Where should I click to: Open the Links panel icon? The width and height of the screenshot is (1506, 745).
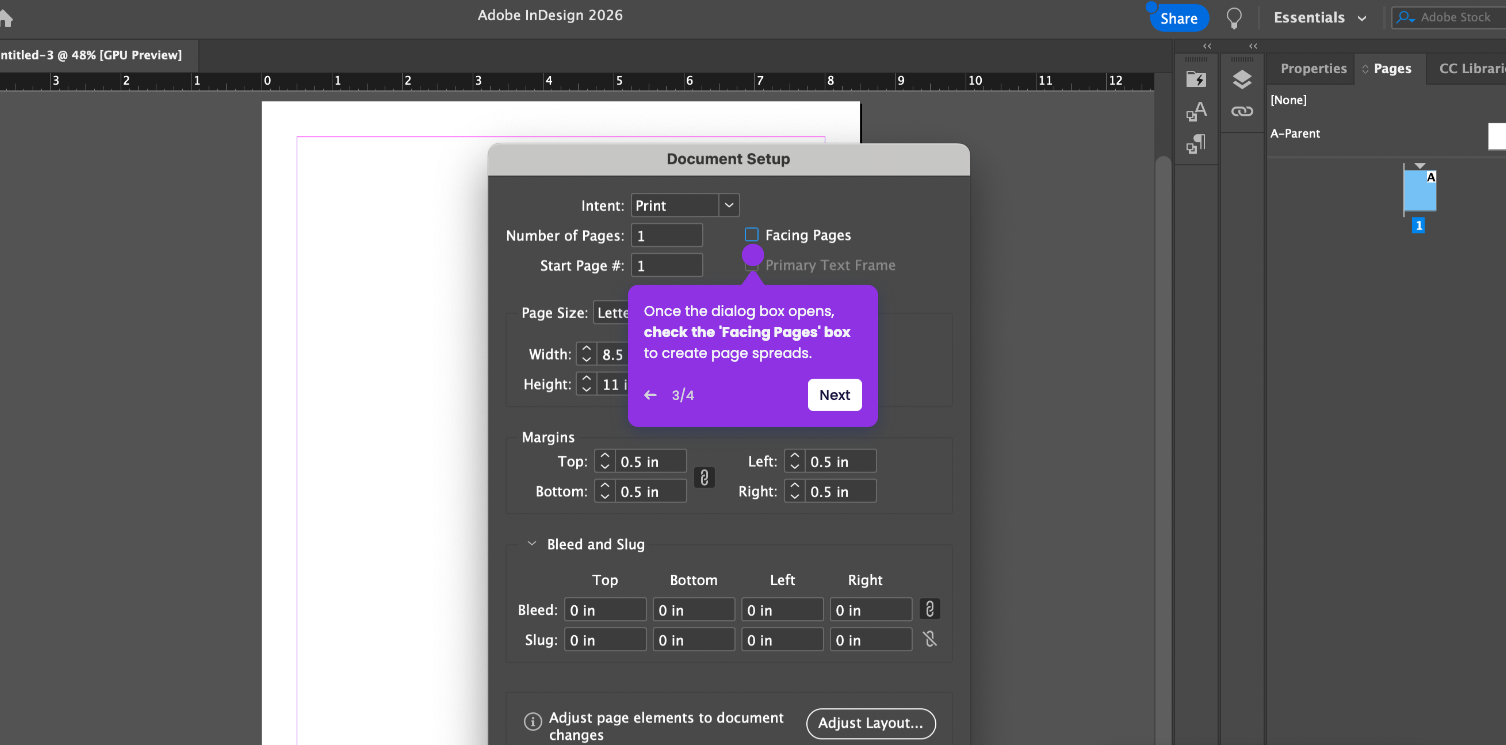click(x=1242, y=112)
